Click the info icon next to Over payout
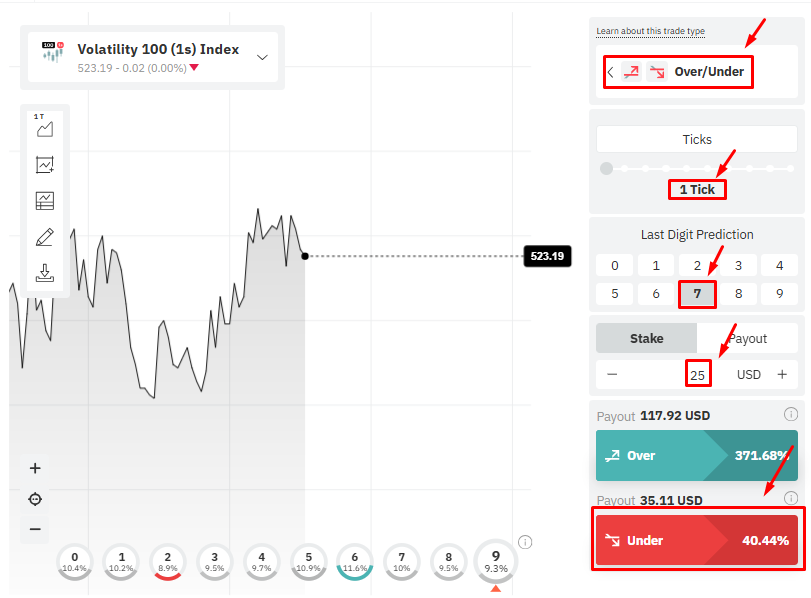811x598 pixels. pos(790,414)
